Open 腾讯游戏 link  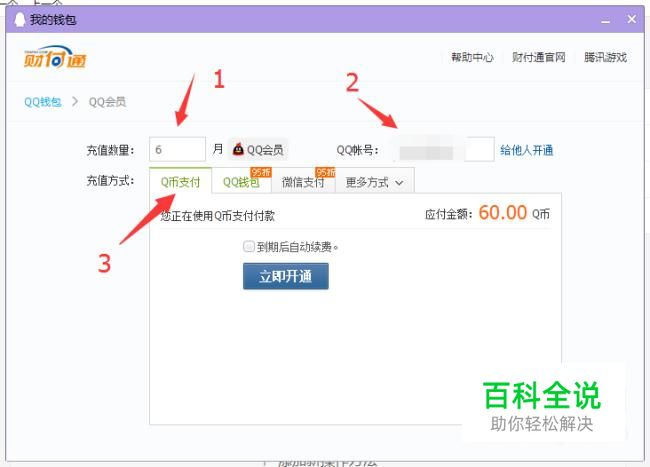pos(605,57)
